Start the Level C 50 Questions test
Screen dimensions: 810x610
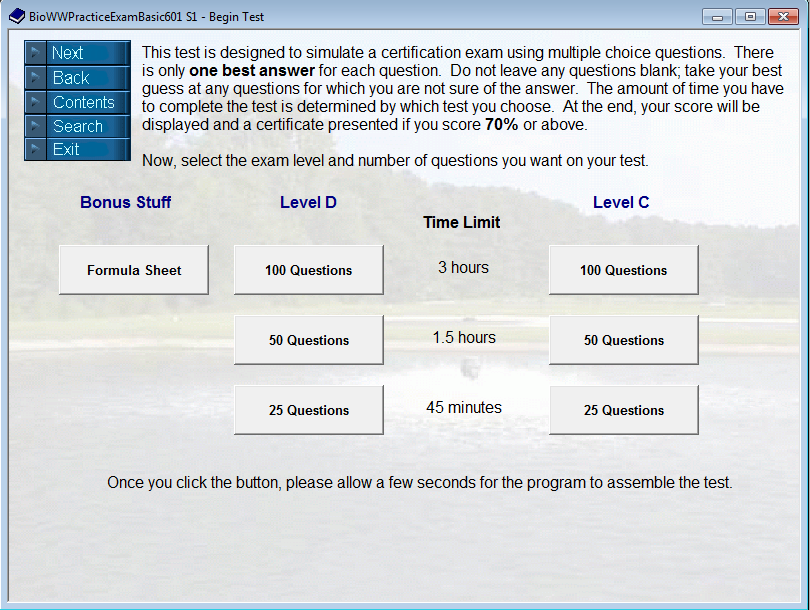click(x=622, y=339)
